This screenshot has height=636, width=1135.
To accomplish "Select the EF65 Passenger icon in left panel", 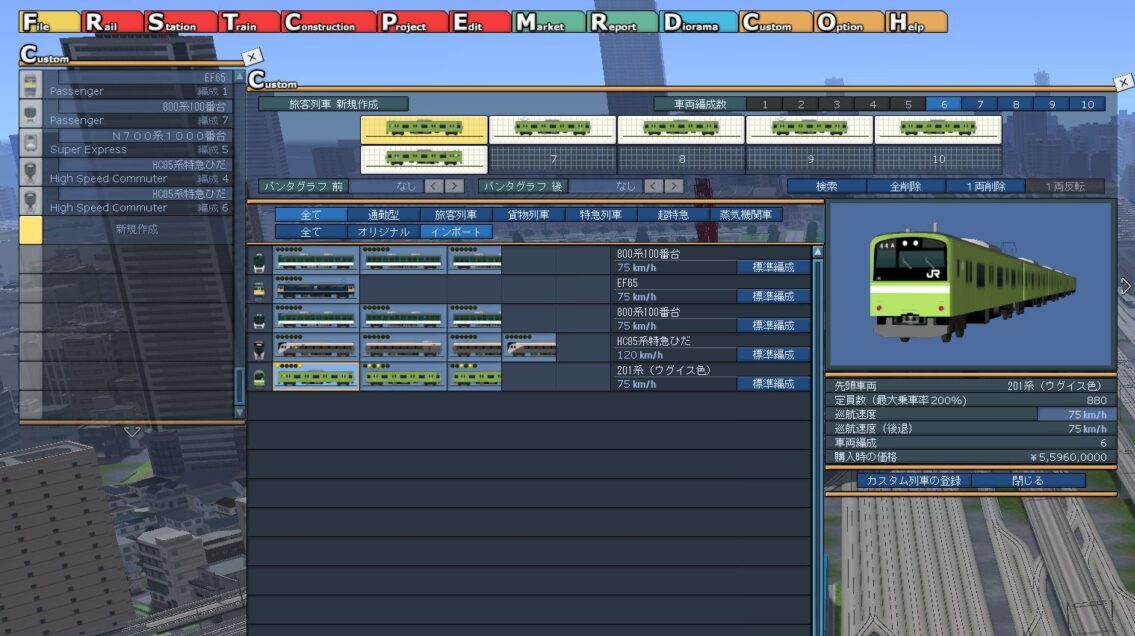I will 31,85.
